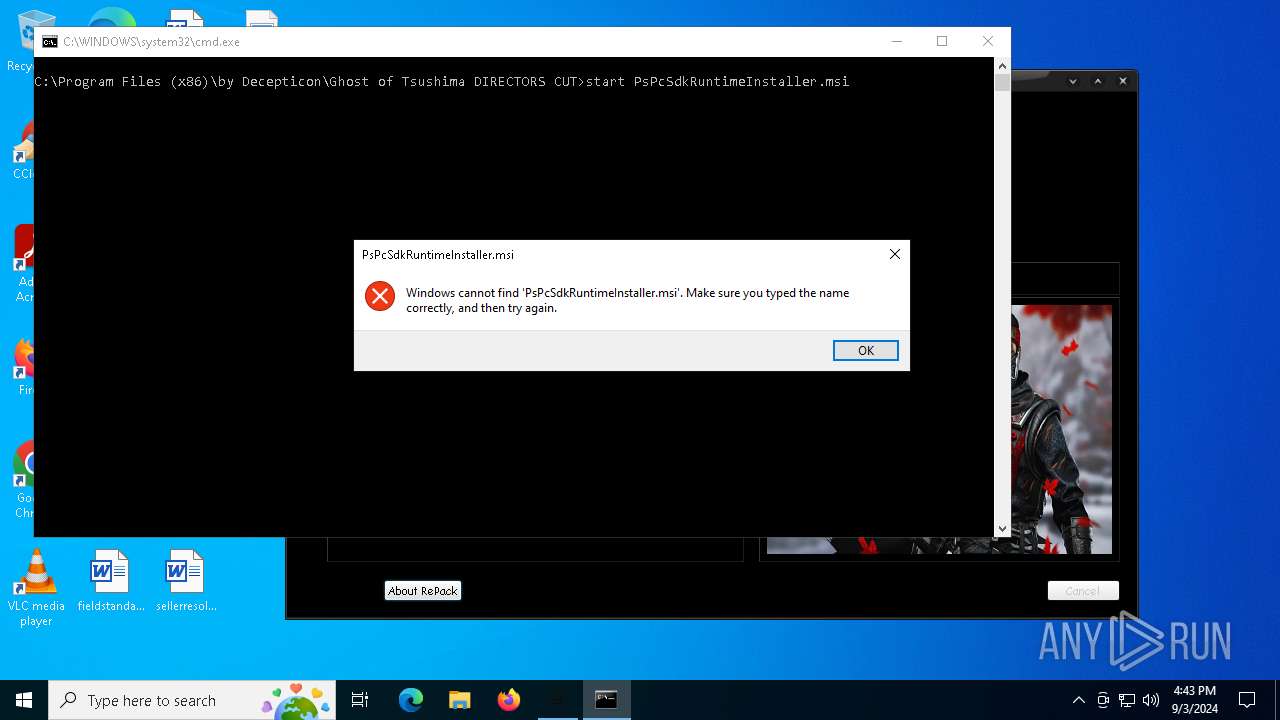Click the cmd.exe window title text

[151, 42]
